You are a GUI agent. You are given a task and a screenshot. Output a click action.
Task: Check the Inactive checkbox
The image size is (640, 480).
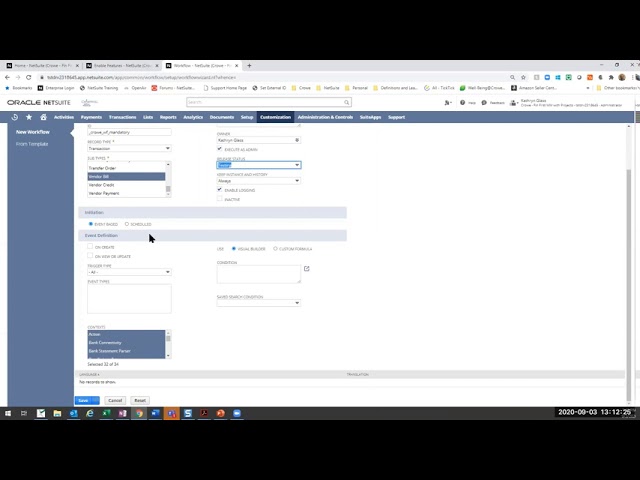click(x=220, y=199)
